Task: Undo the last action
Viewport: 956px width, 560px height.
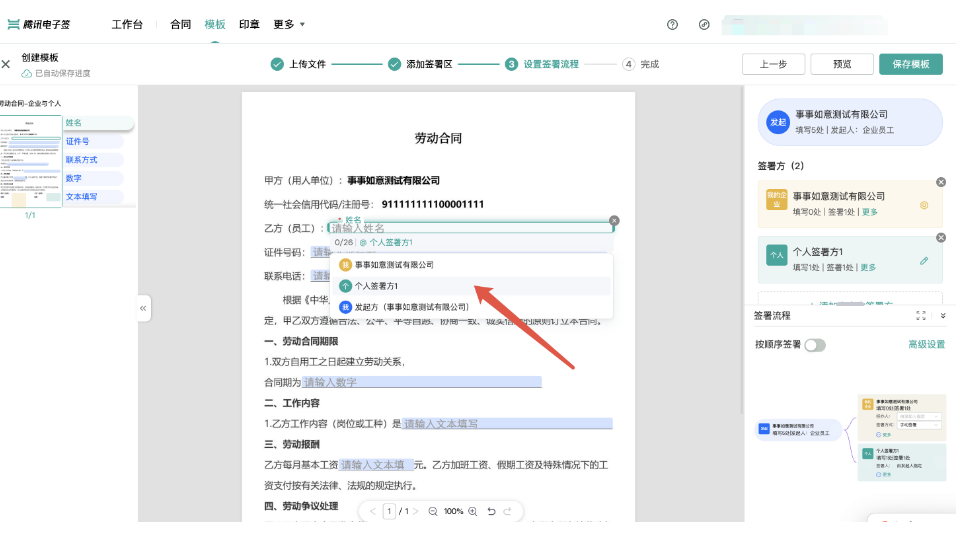Action: tap(491, 511)
